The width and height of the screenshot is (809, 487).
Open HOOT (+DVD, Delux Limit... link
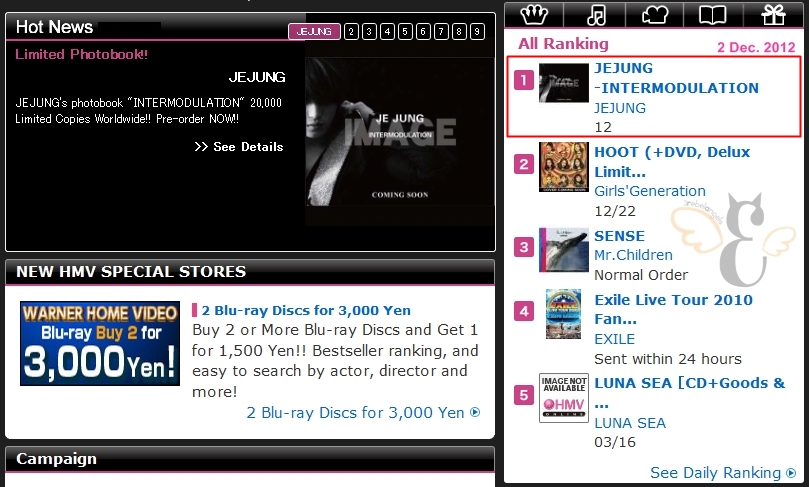[672, 161]
